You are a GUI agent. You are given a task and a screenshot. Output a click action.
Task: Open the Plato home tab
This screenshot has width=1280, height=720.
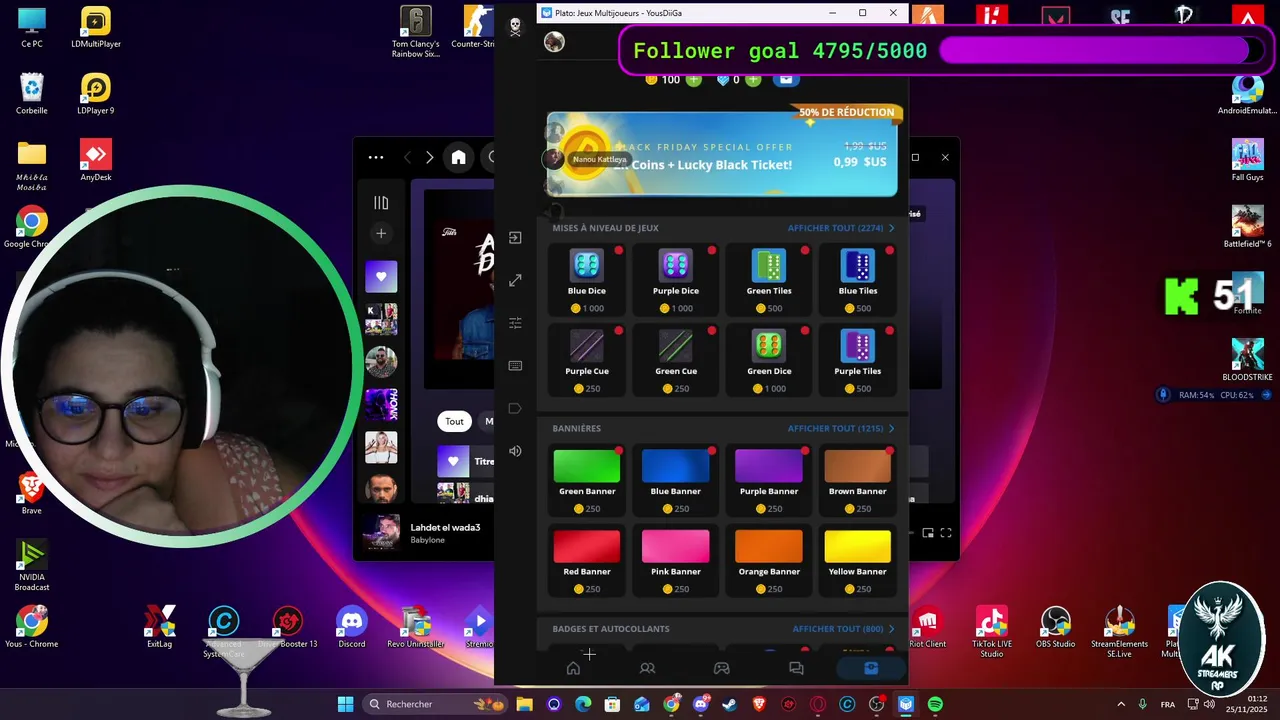pos(573,668)
